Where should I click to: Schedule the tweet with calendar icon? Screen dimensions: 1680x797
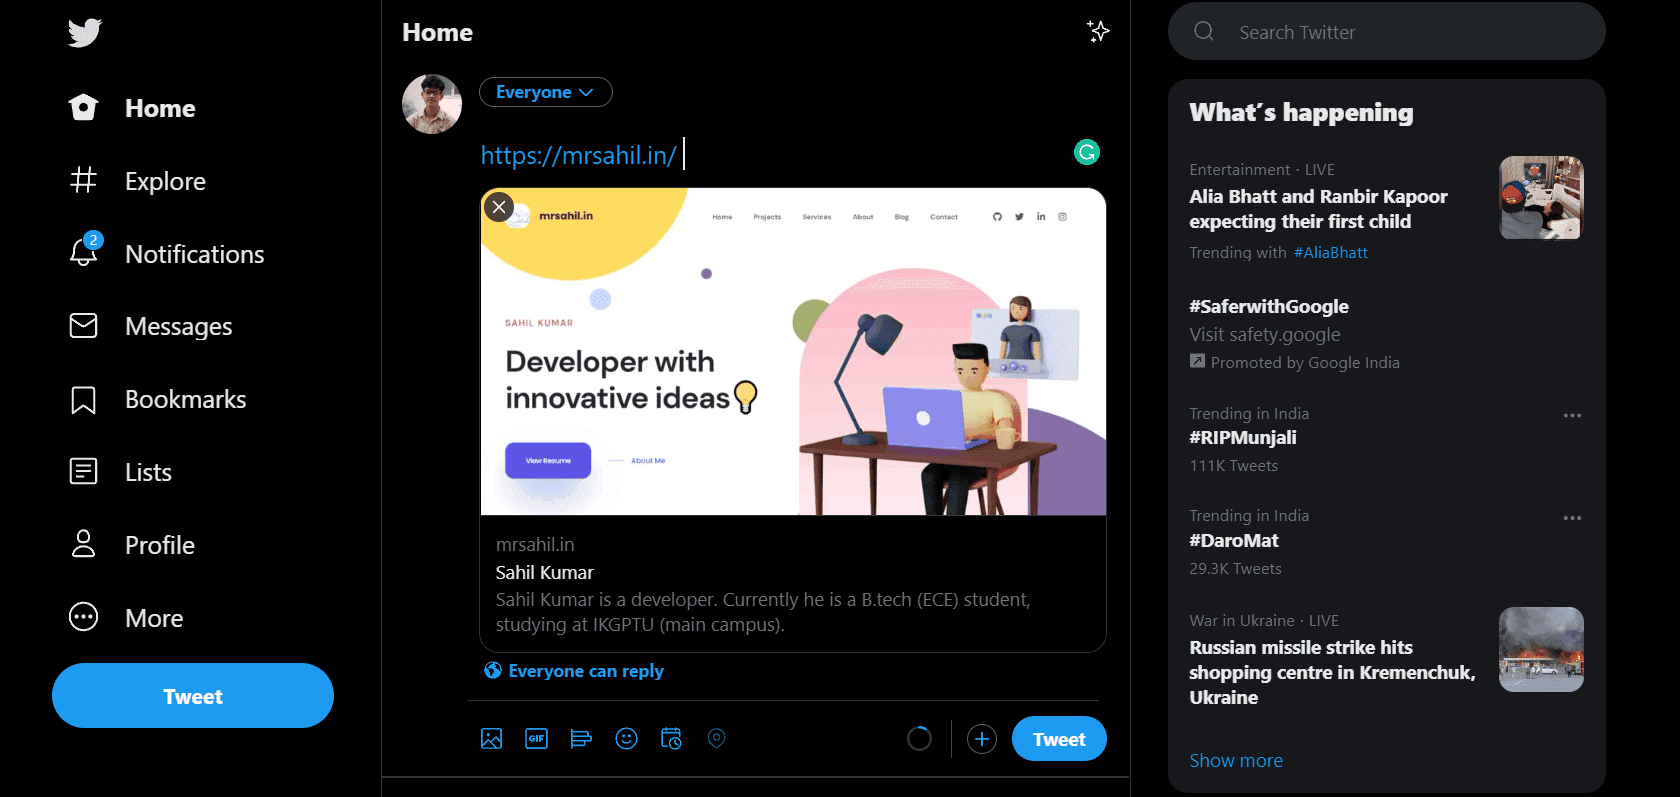pyautogui.click(x=672, y=739)
